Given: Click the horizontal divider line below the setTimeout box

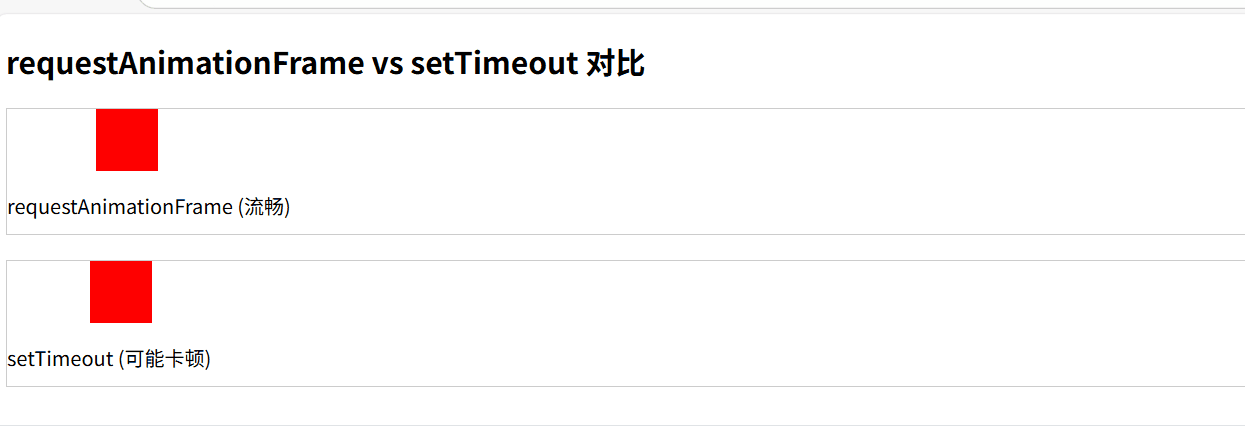Looking at the screenshot, I should [x=600, y=425].
